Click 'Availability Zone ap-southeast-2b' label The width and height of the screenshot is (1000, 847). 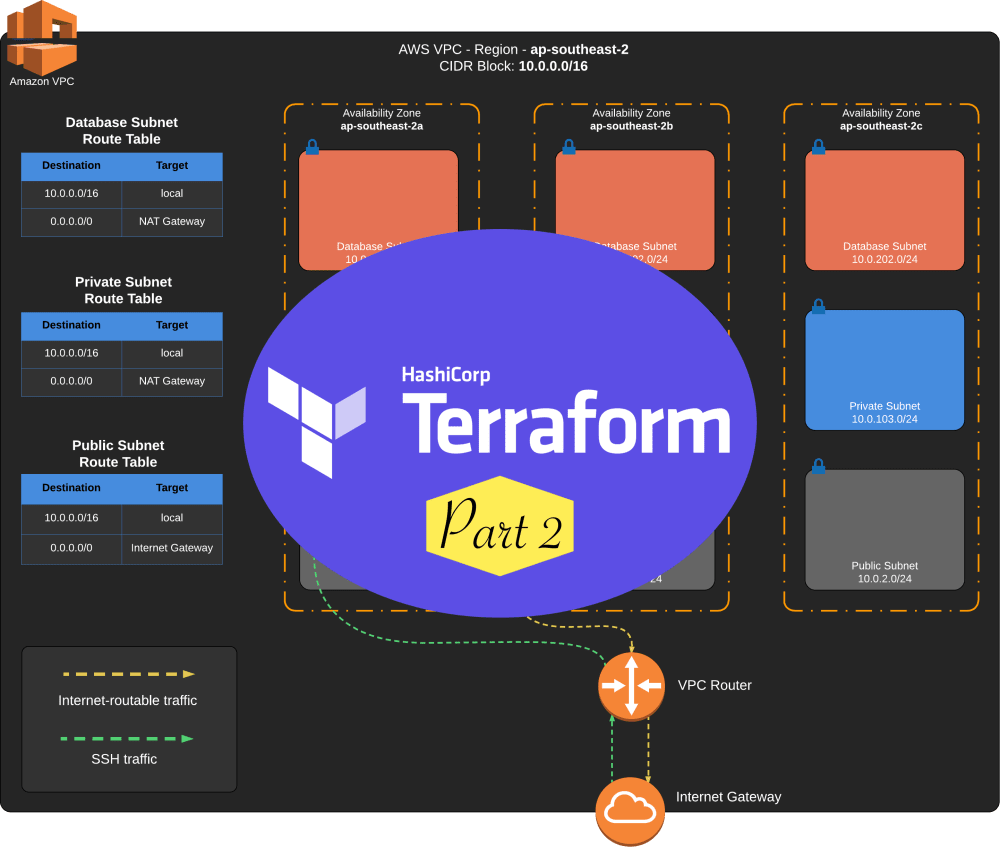[631, 119]
